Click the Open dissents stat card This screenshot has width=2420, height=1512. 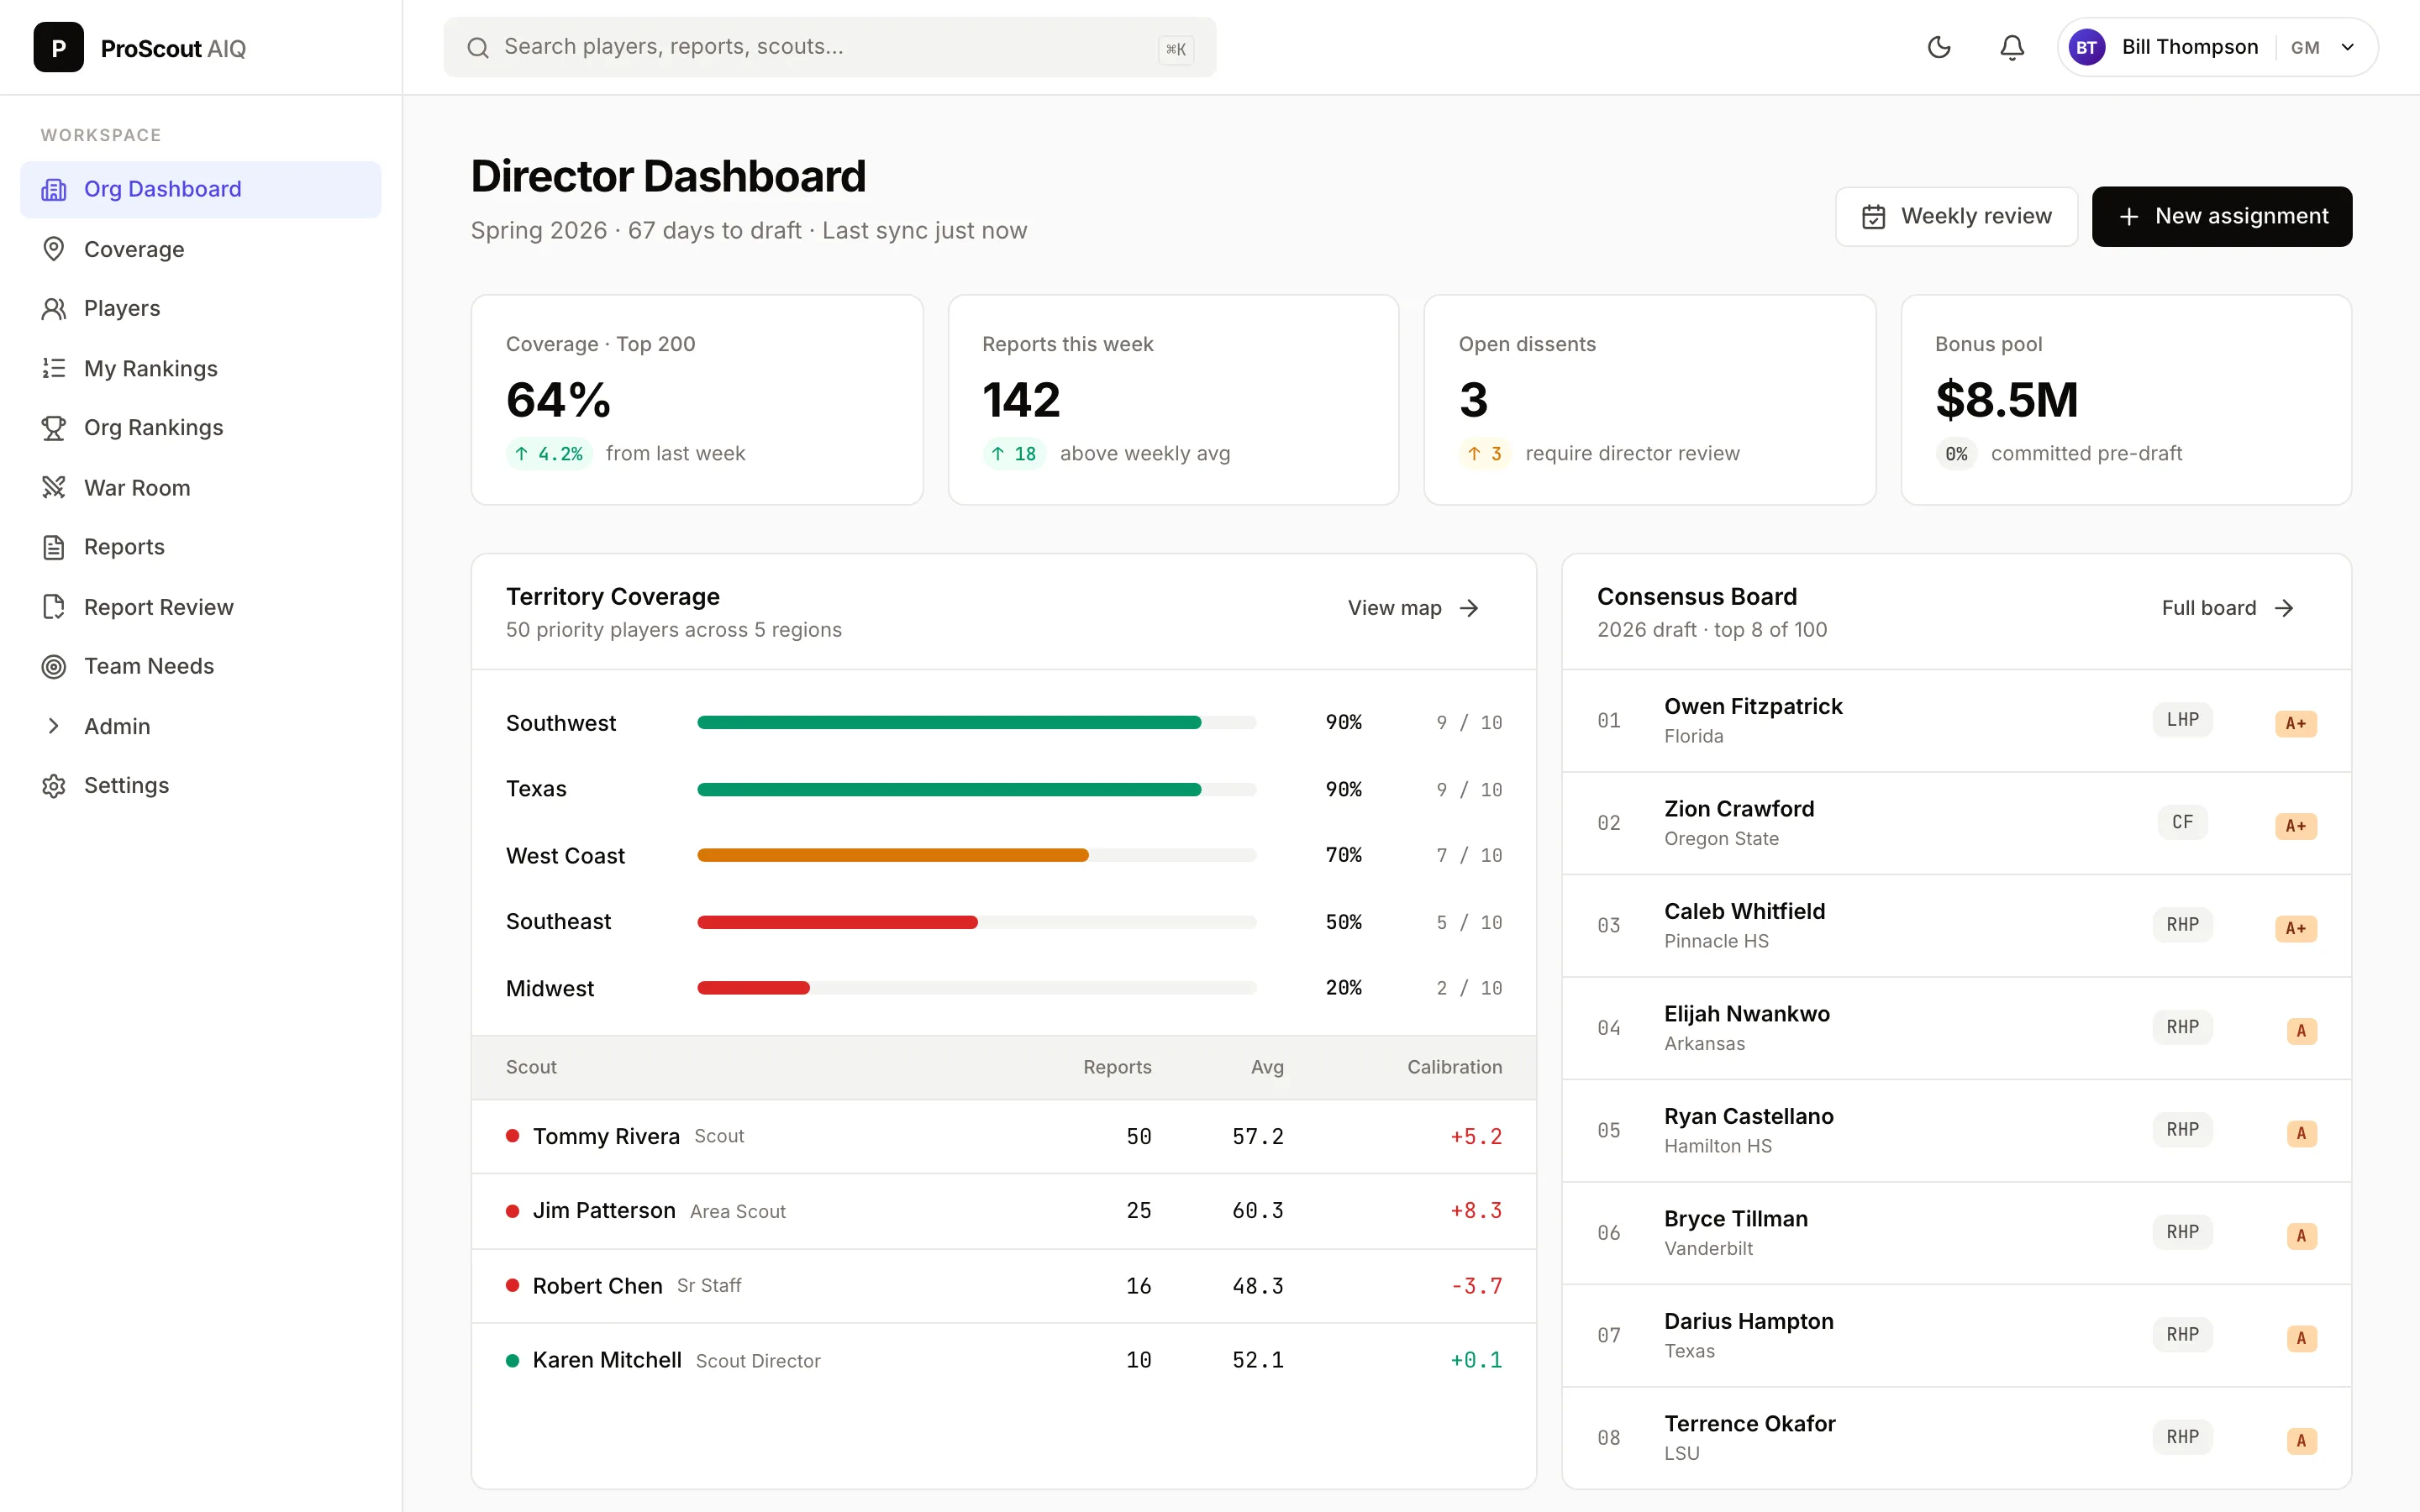click(x=1649, y=400)
